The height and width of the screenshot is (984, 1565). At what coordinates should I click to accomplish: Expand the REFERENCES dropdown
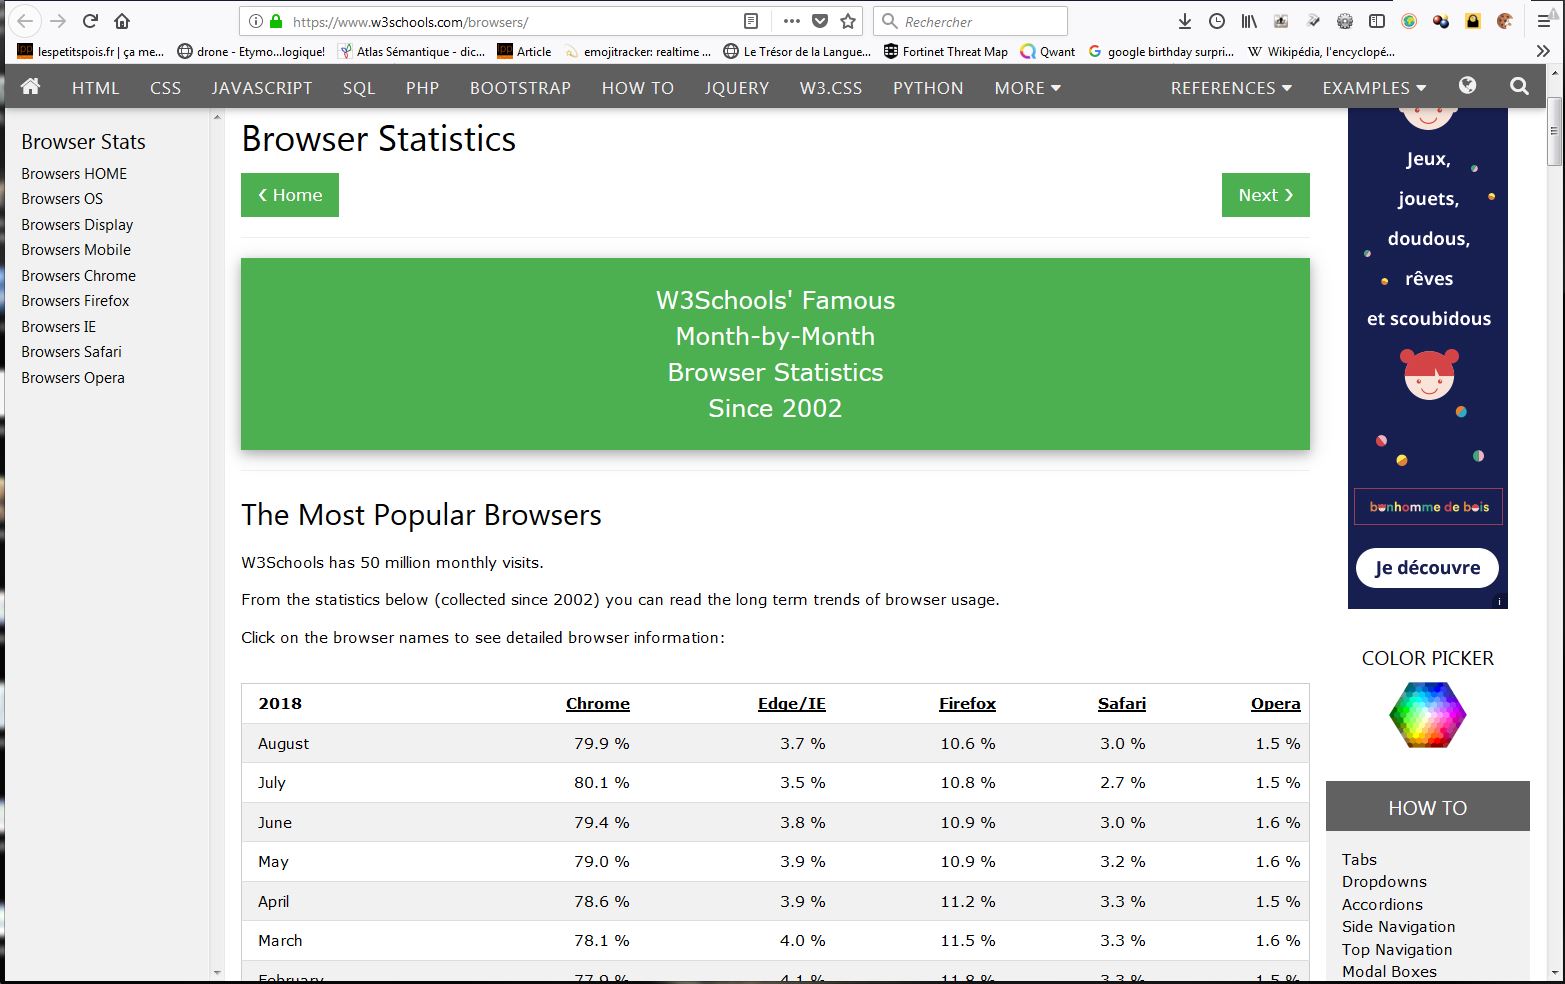[x=1231, y=88]
